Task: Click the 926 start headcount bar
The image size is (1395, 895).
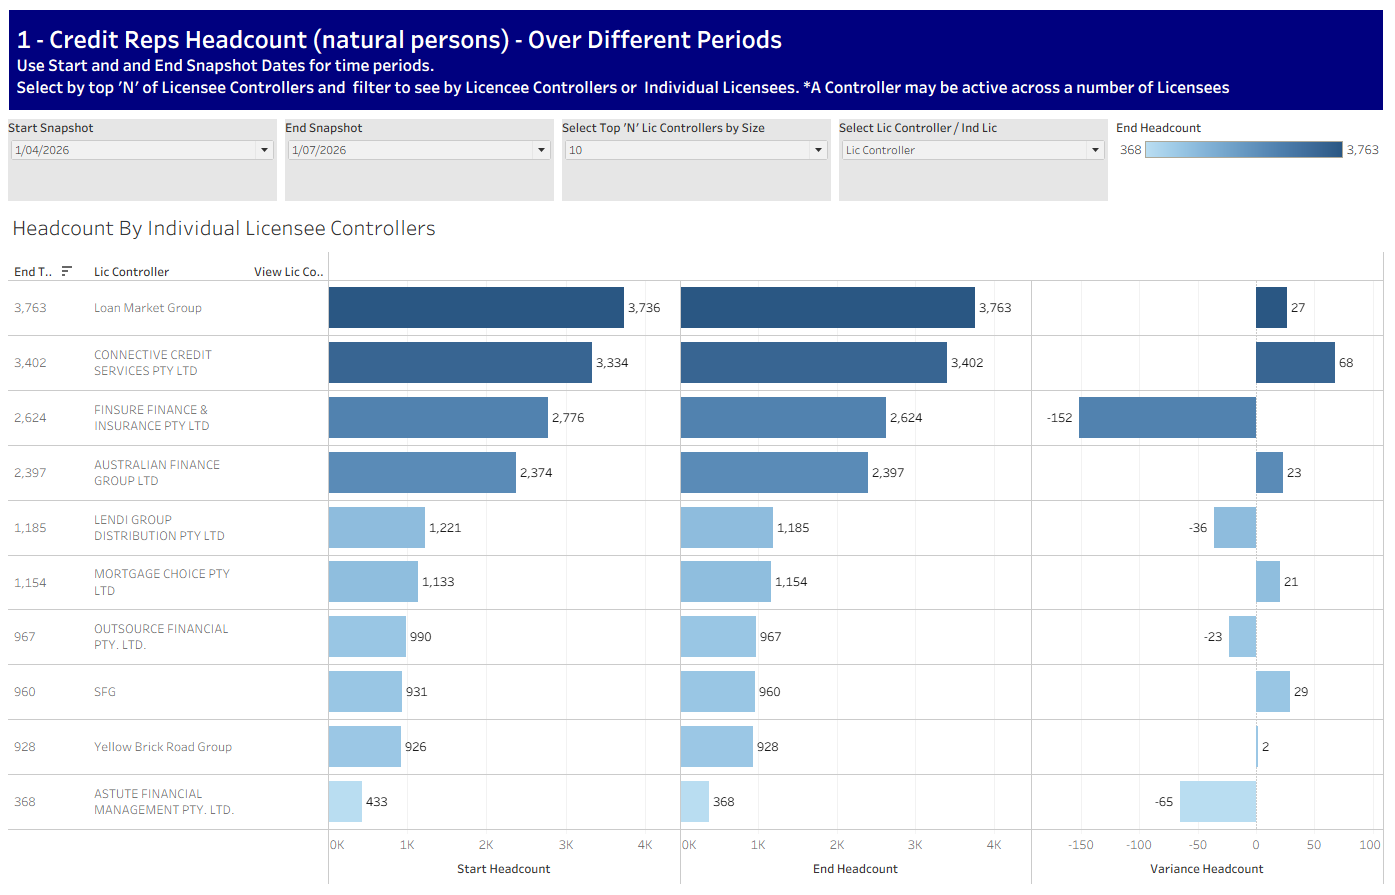Action: coord(365,747)
